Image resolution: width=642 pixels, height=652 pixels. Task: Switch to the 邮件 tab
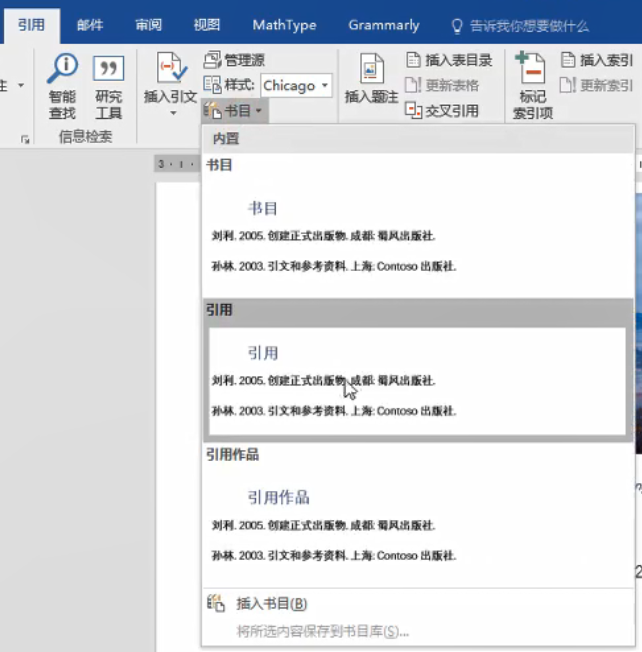click(x=90, y=25)
